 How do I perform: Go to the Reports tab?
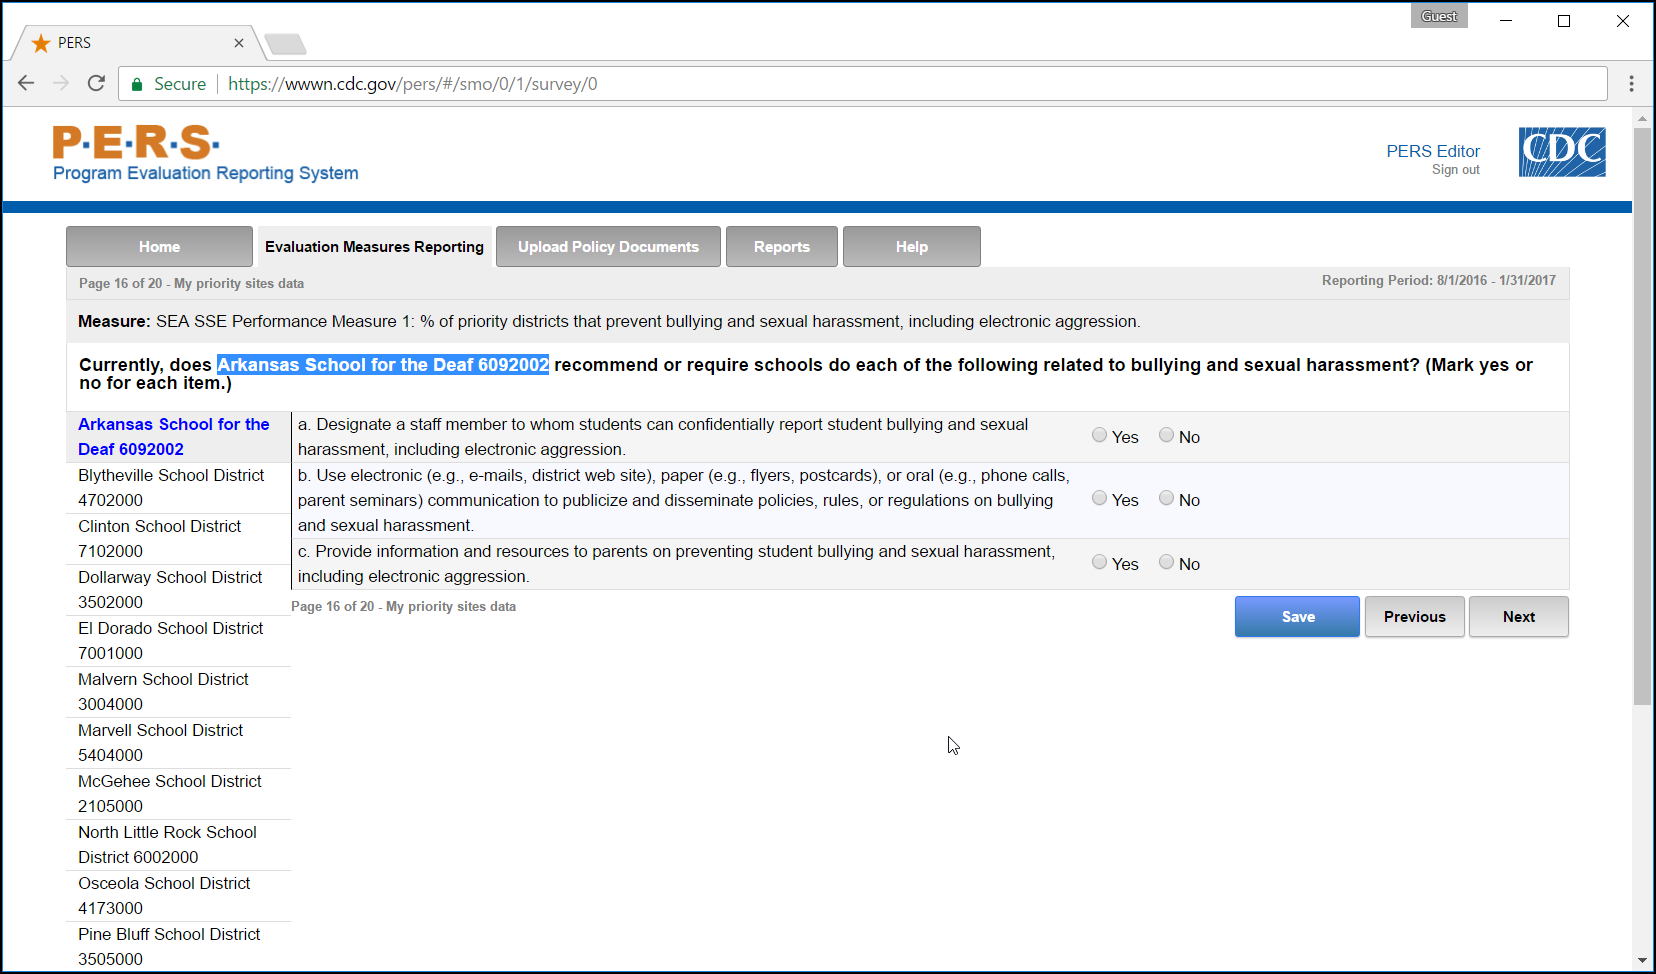coord(782,246)
